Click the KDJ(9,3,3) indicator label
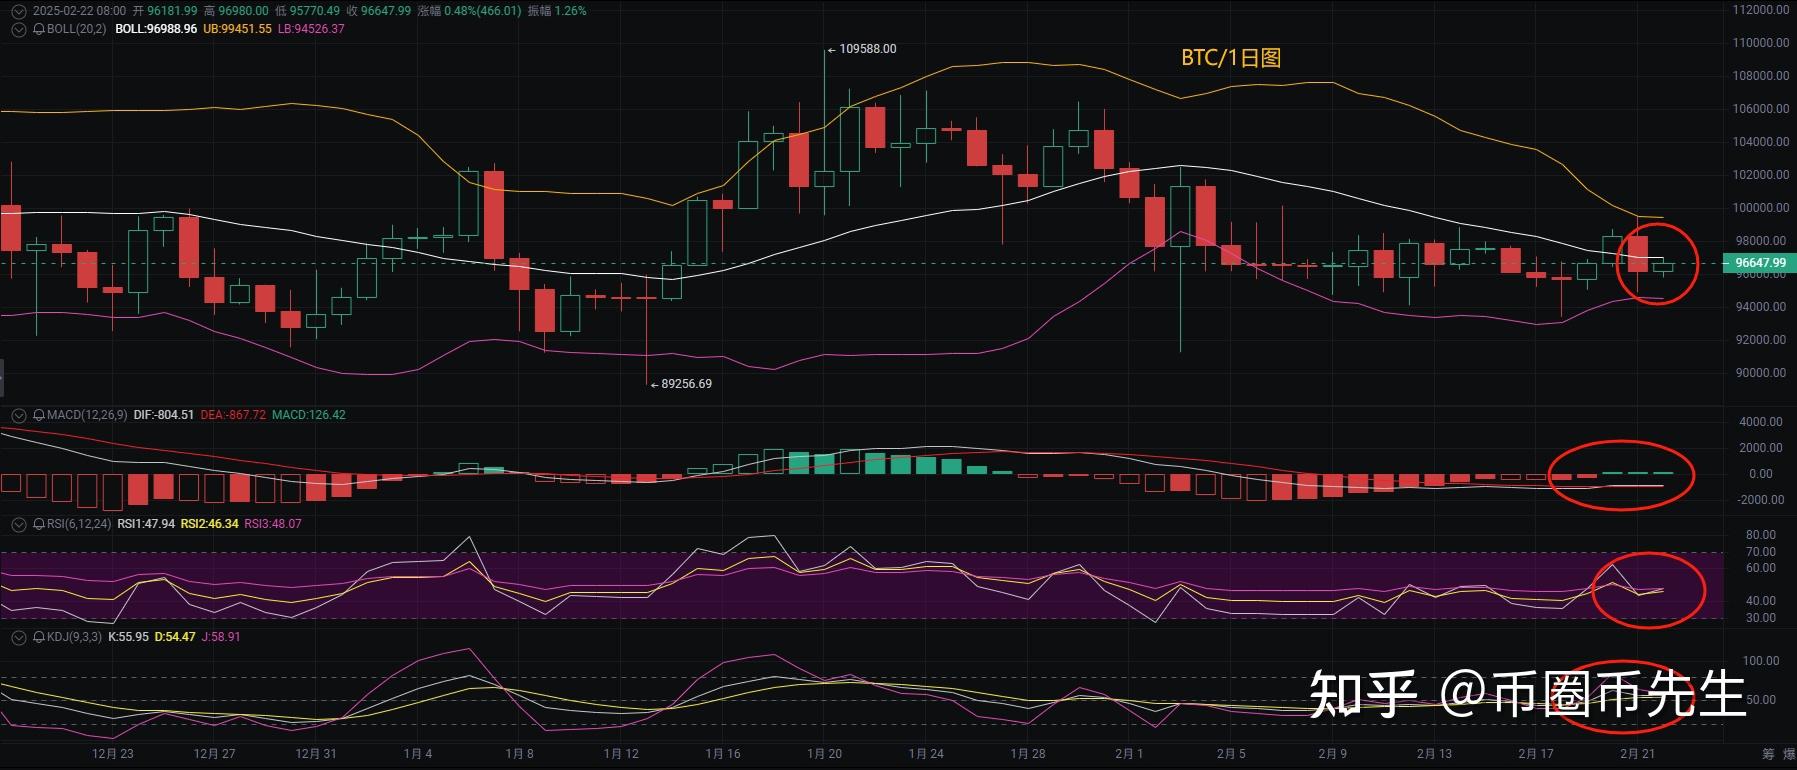Screen dimensions: 1797x770 point(74,637)
